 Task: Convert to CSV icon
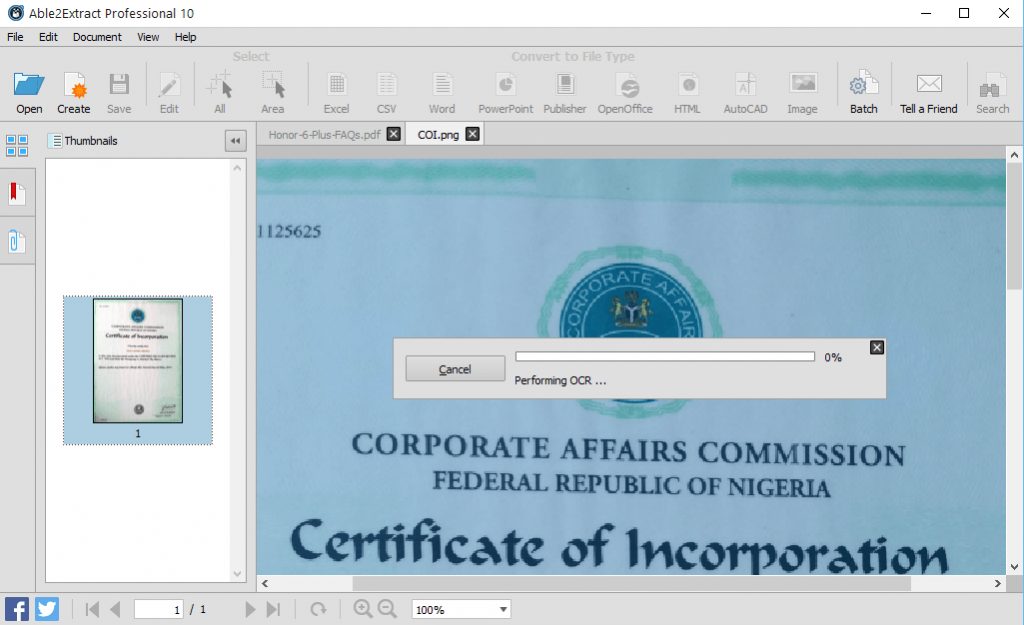[387, 85]
